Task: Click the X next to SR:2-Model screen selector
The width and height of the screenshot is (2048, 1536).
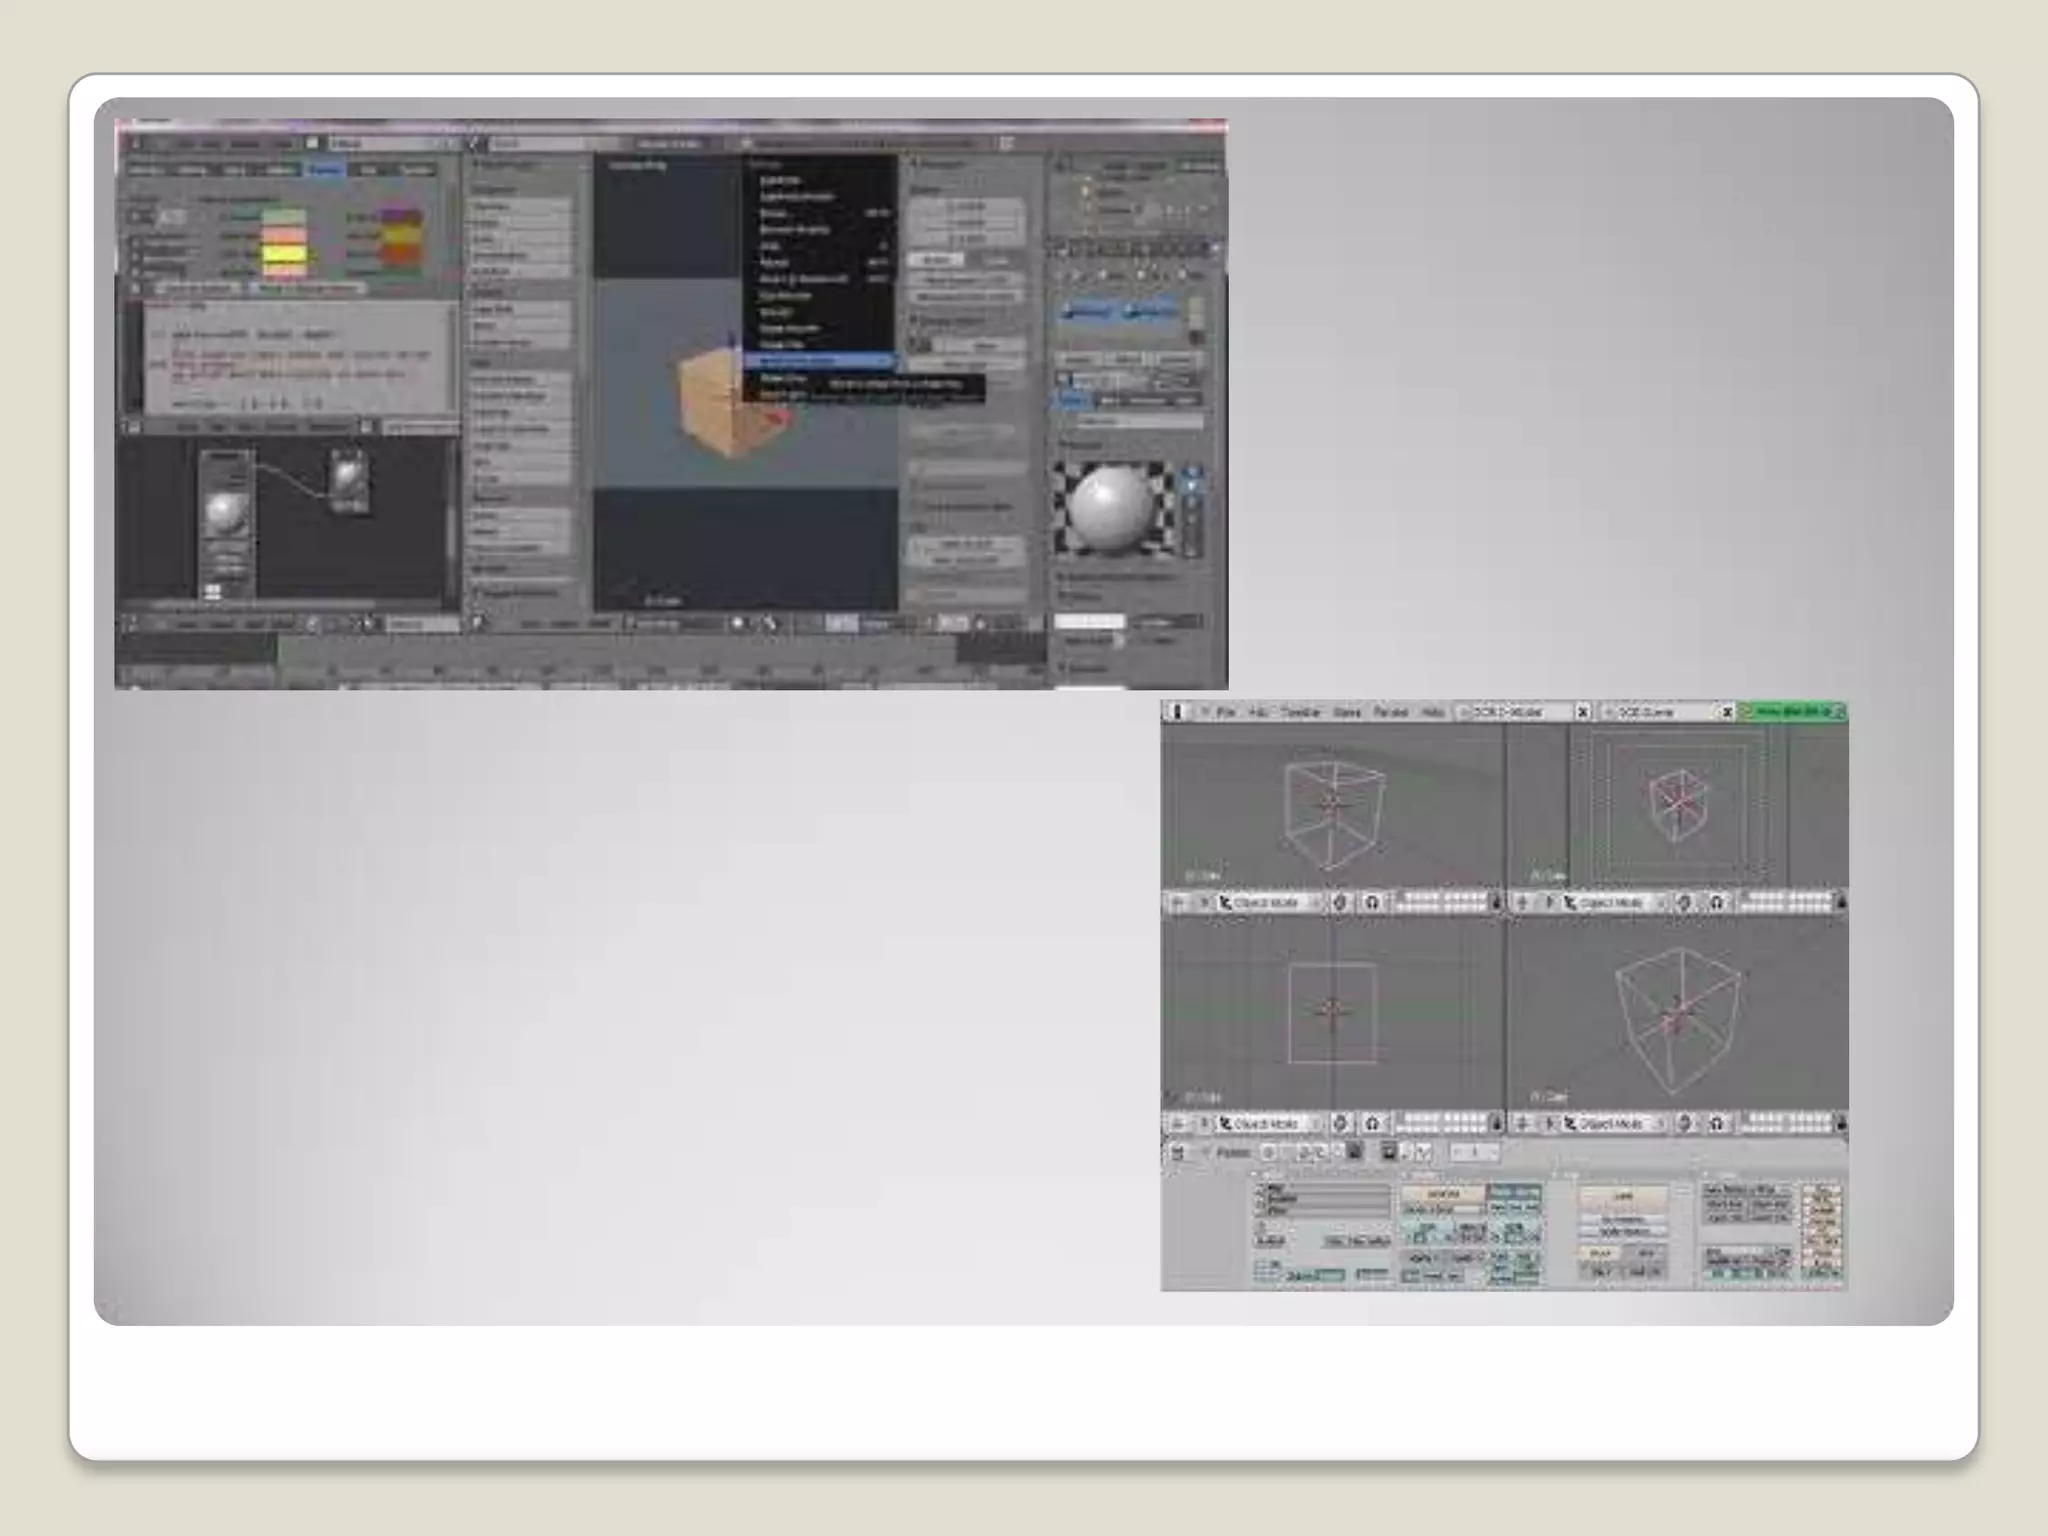Action: 1583,712
